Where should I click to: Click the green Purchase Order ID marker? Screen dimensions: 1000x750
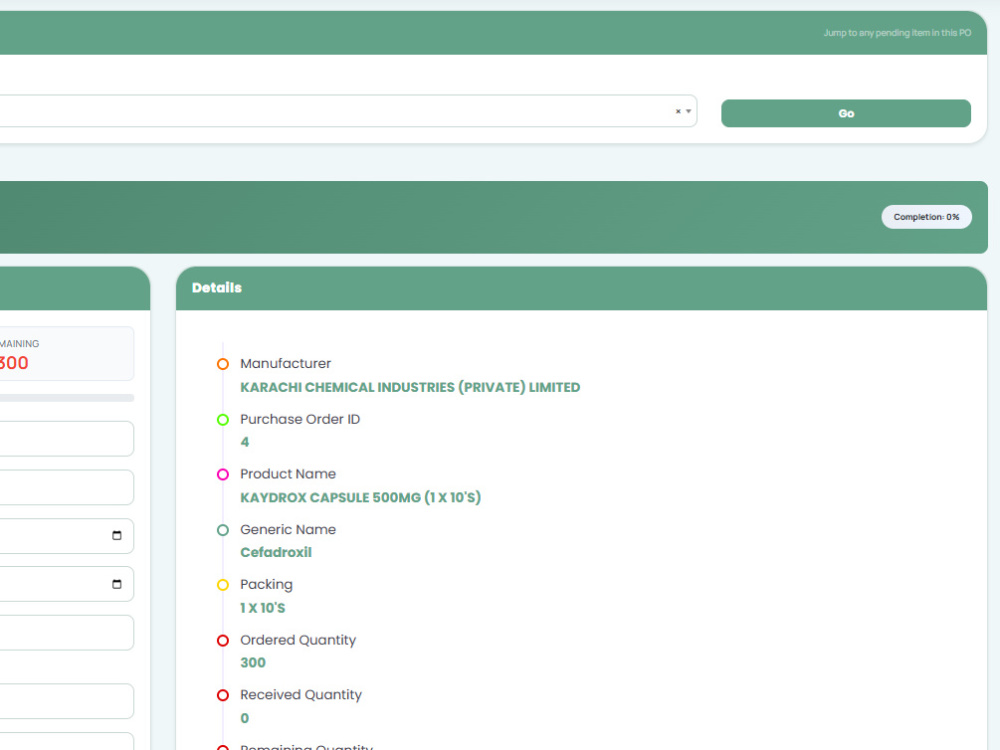pos(223,420)
